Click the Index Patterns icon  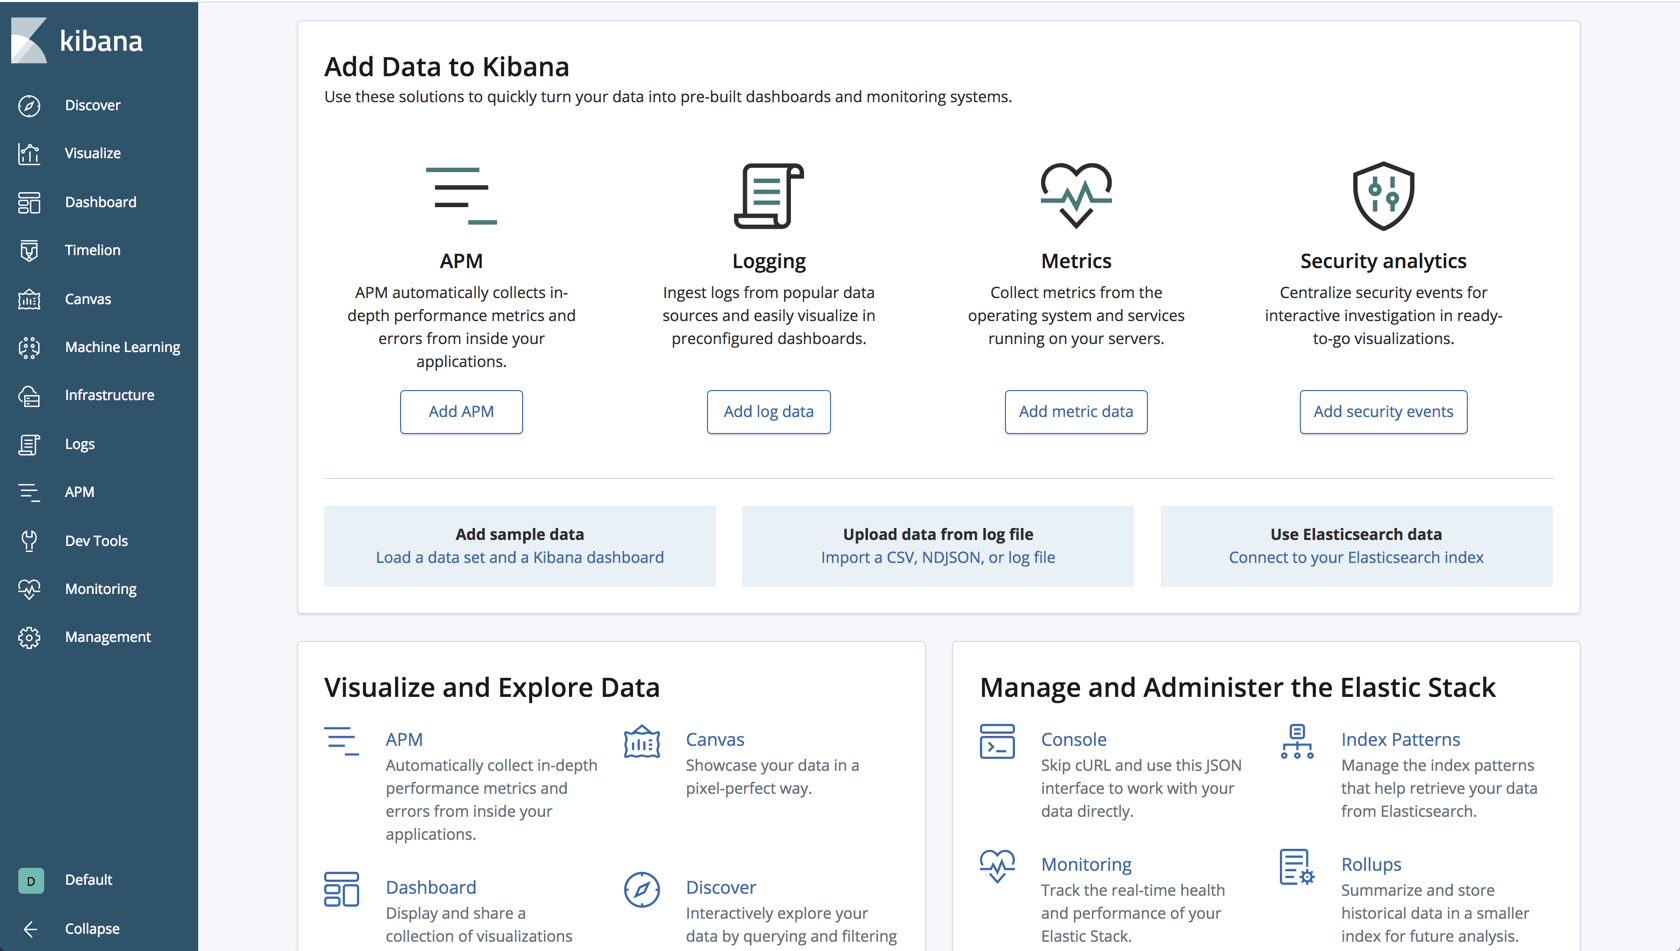1297,742
